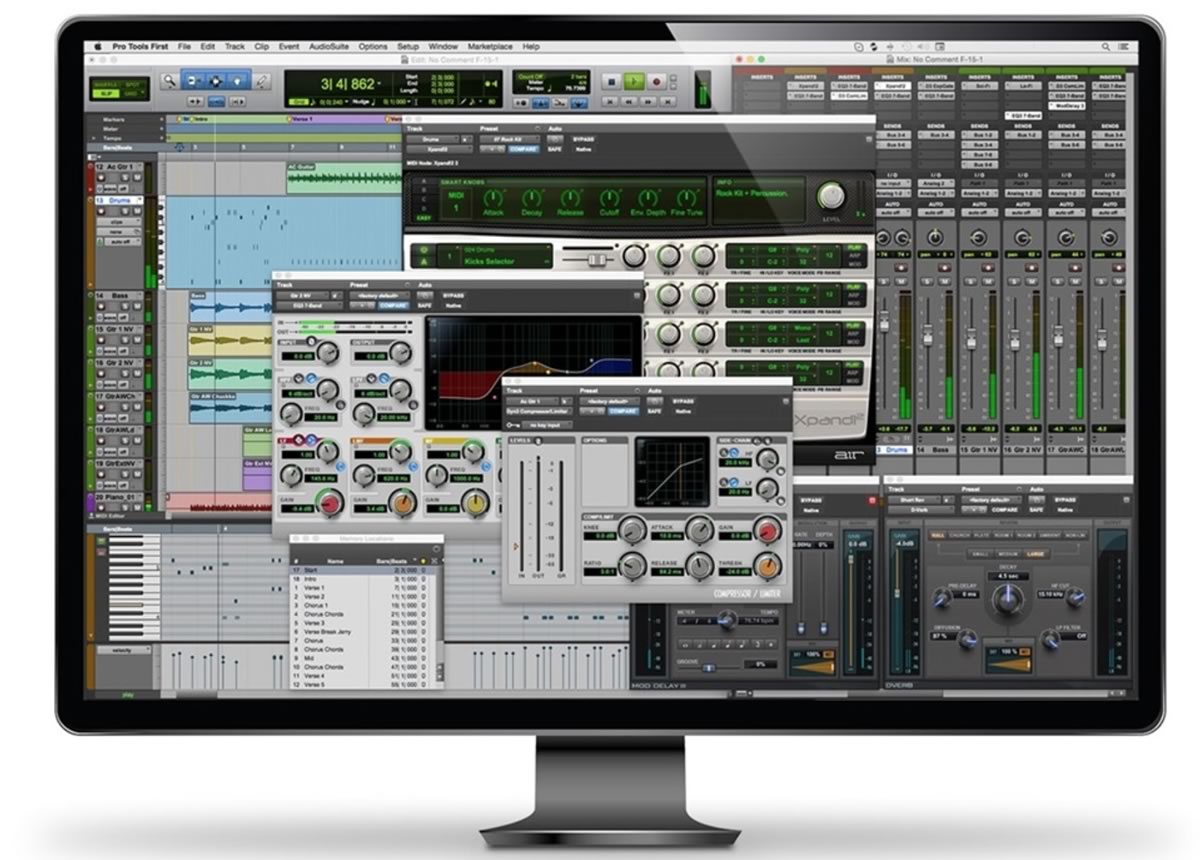Open the Marketplace menu
This screenshot has height=860, width=1200.
pyautogui.click(x=490, y=46)
